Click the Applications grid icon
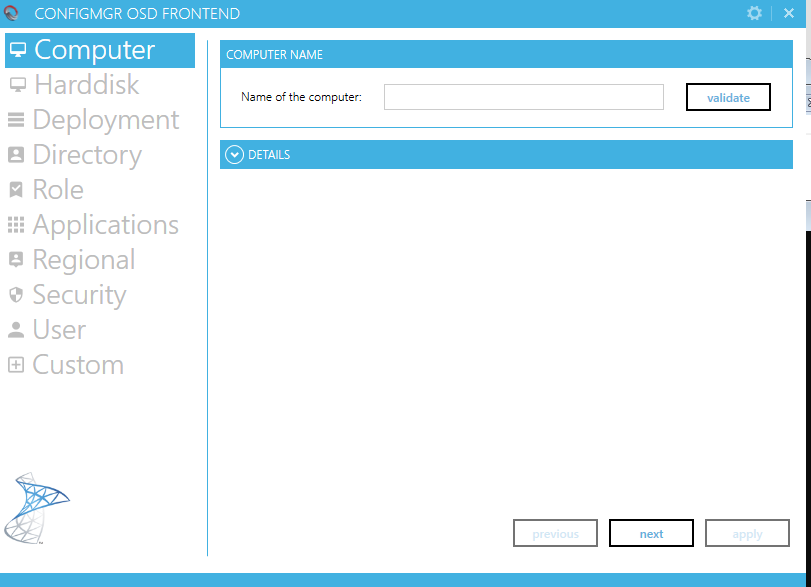The image size is (811, 587). point(15,224)
